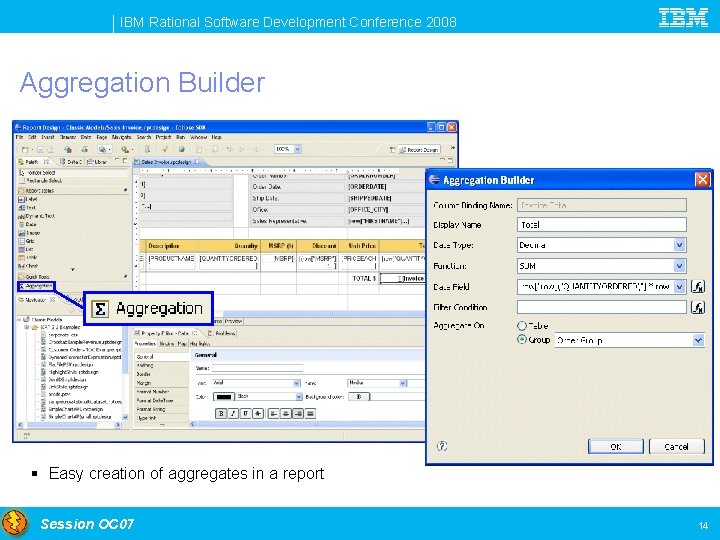720x540 pixels.
Task: Choose the Rectangle Select tool in Palette
Action: 39,181
